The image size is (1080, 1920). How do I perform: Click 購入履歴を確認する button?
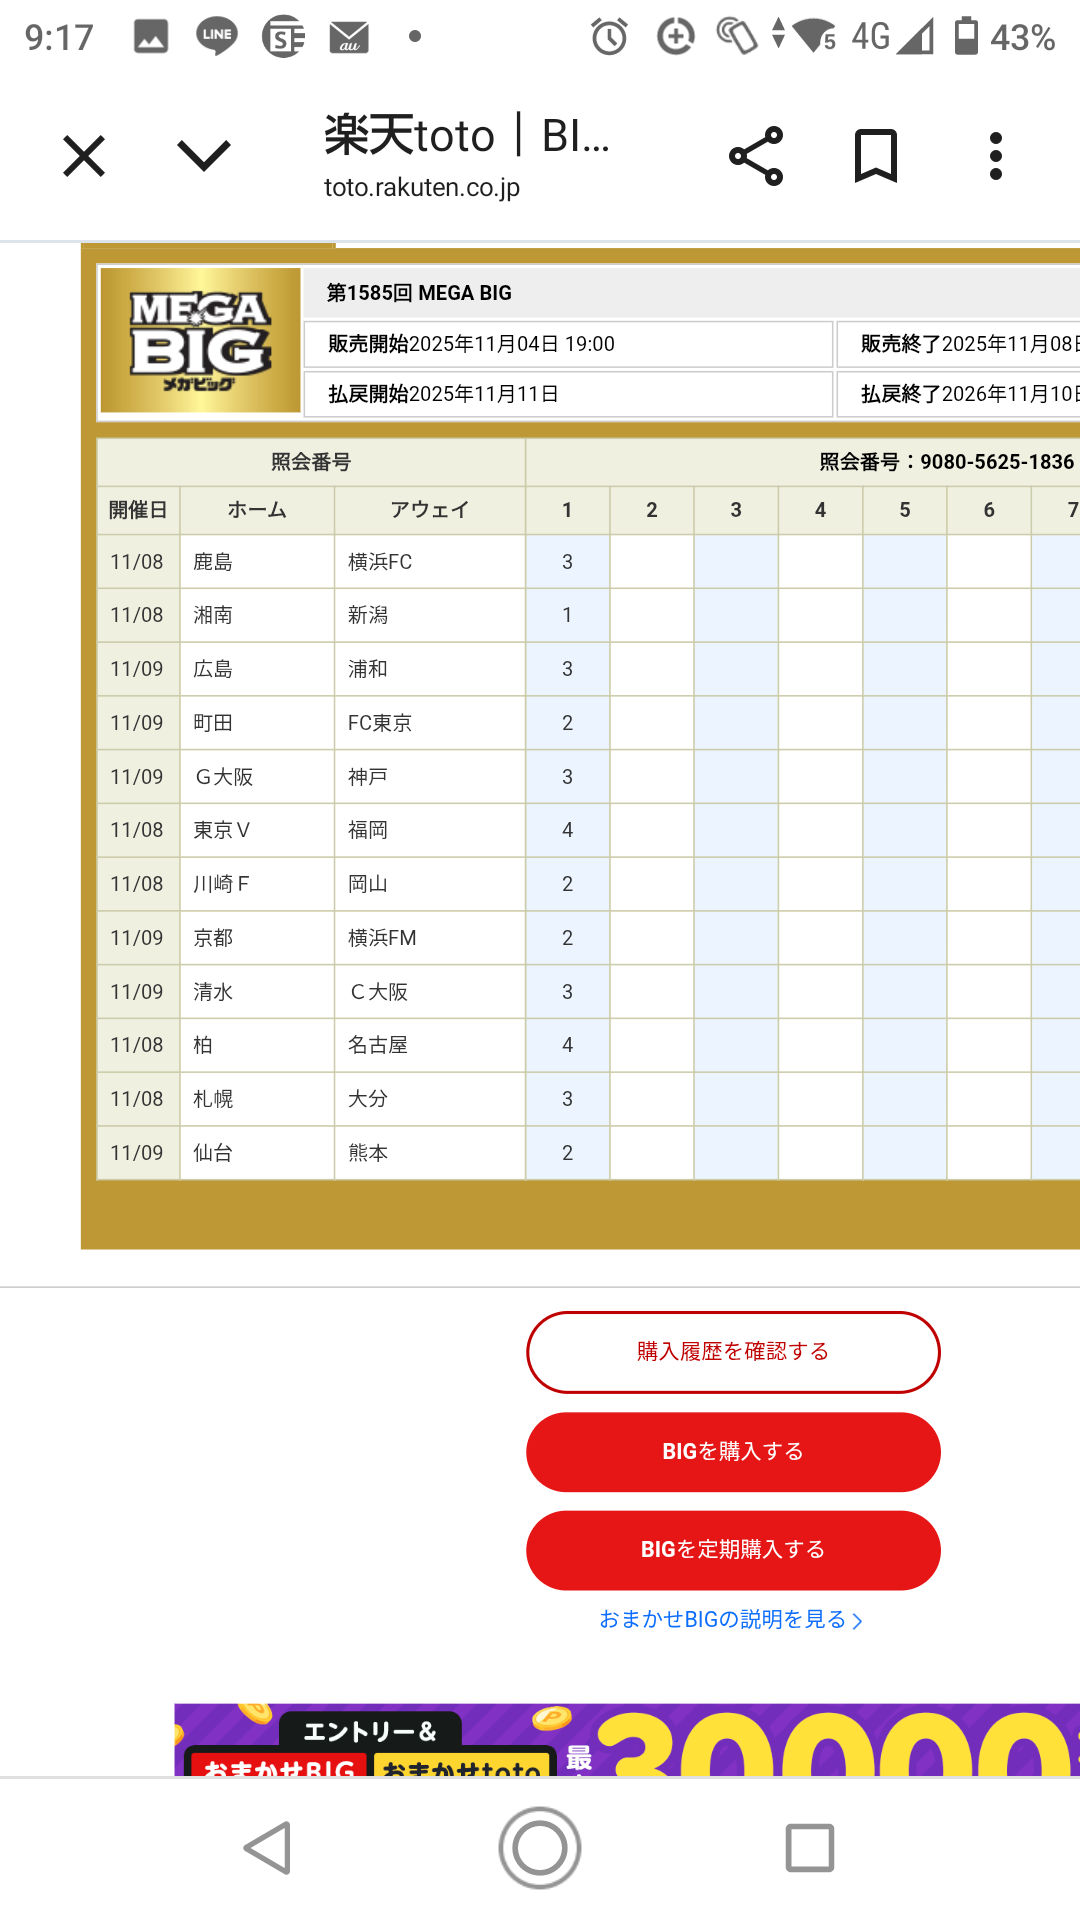(733, 1352)
